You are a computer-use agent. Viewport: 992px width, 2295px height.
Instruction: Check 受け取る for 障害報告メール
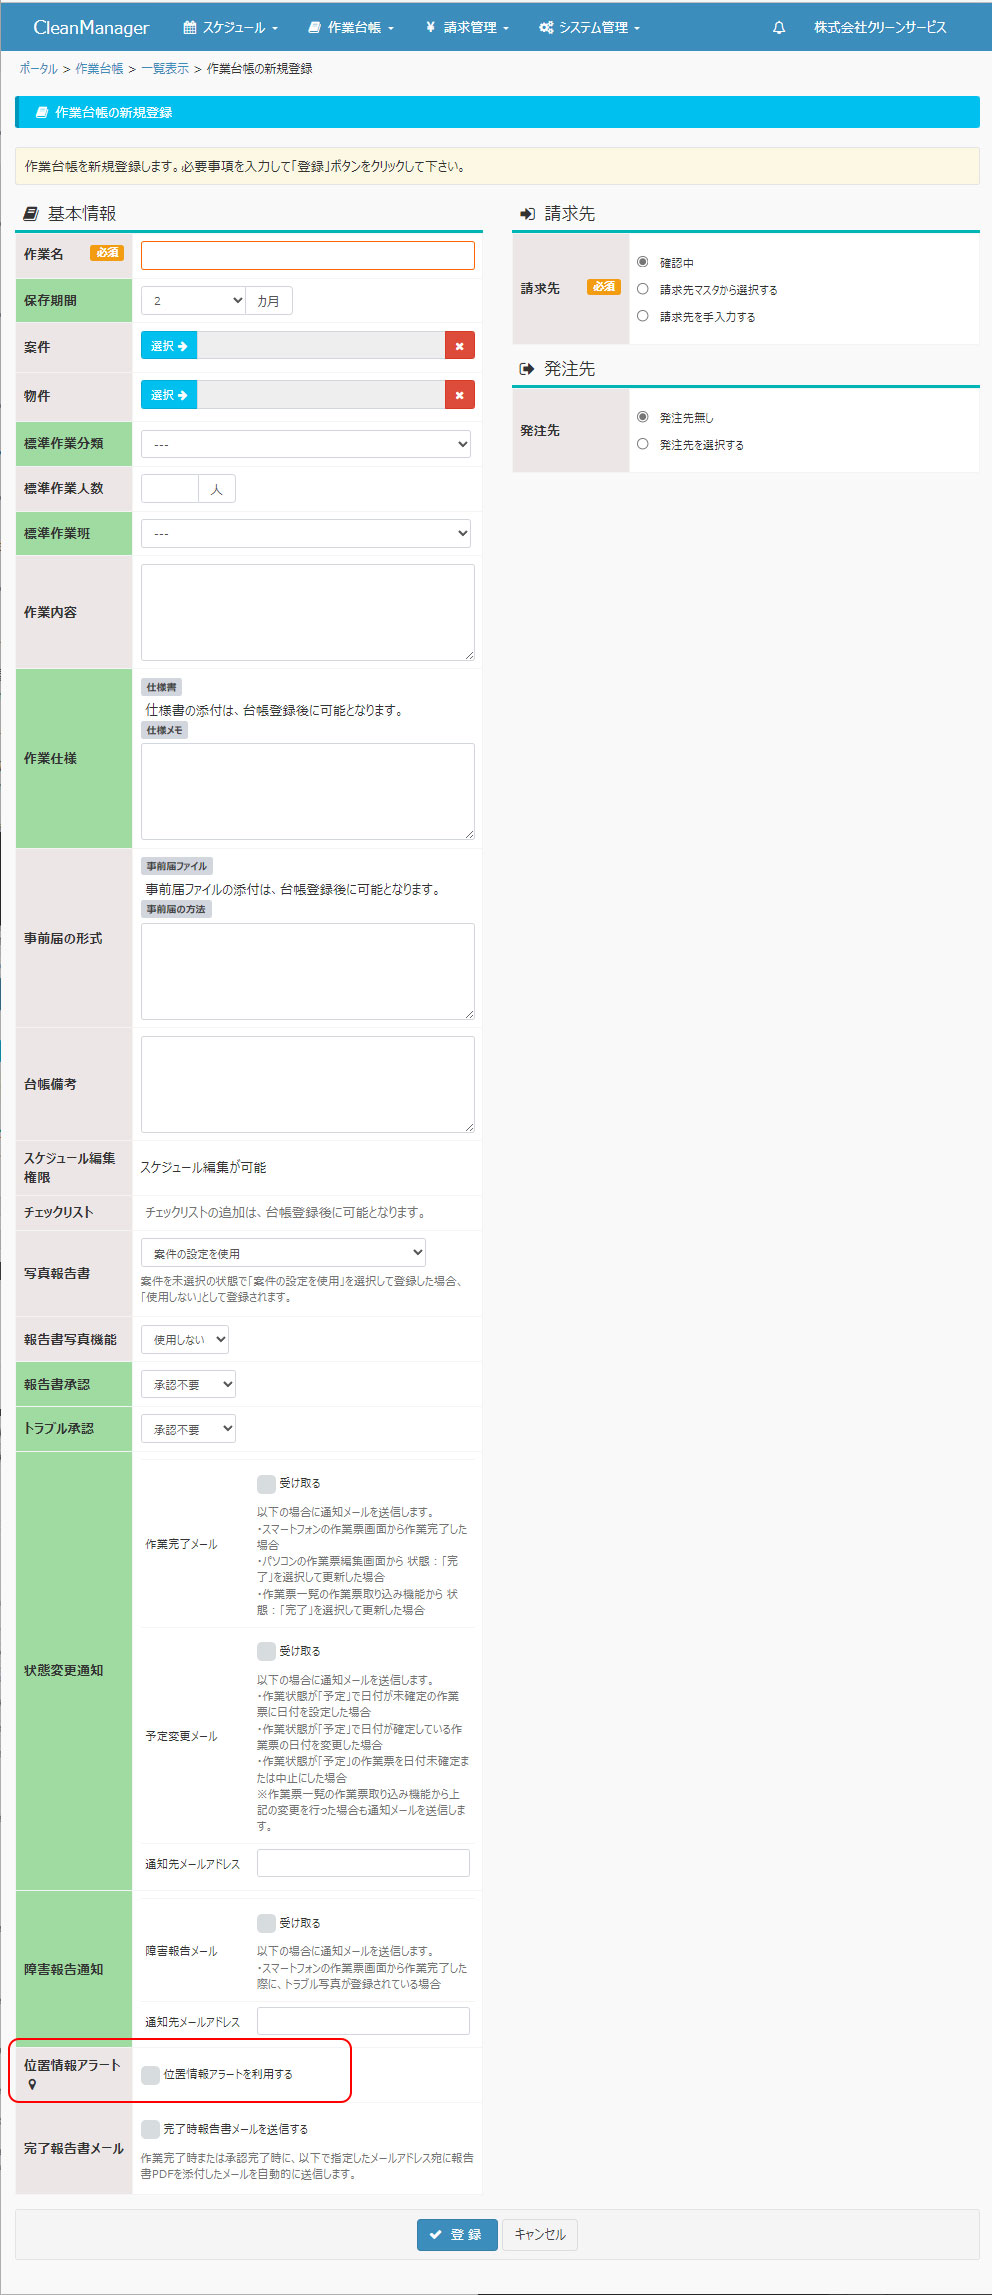coord(266,1923)
